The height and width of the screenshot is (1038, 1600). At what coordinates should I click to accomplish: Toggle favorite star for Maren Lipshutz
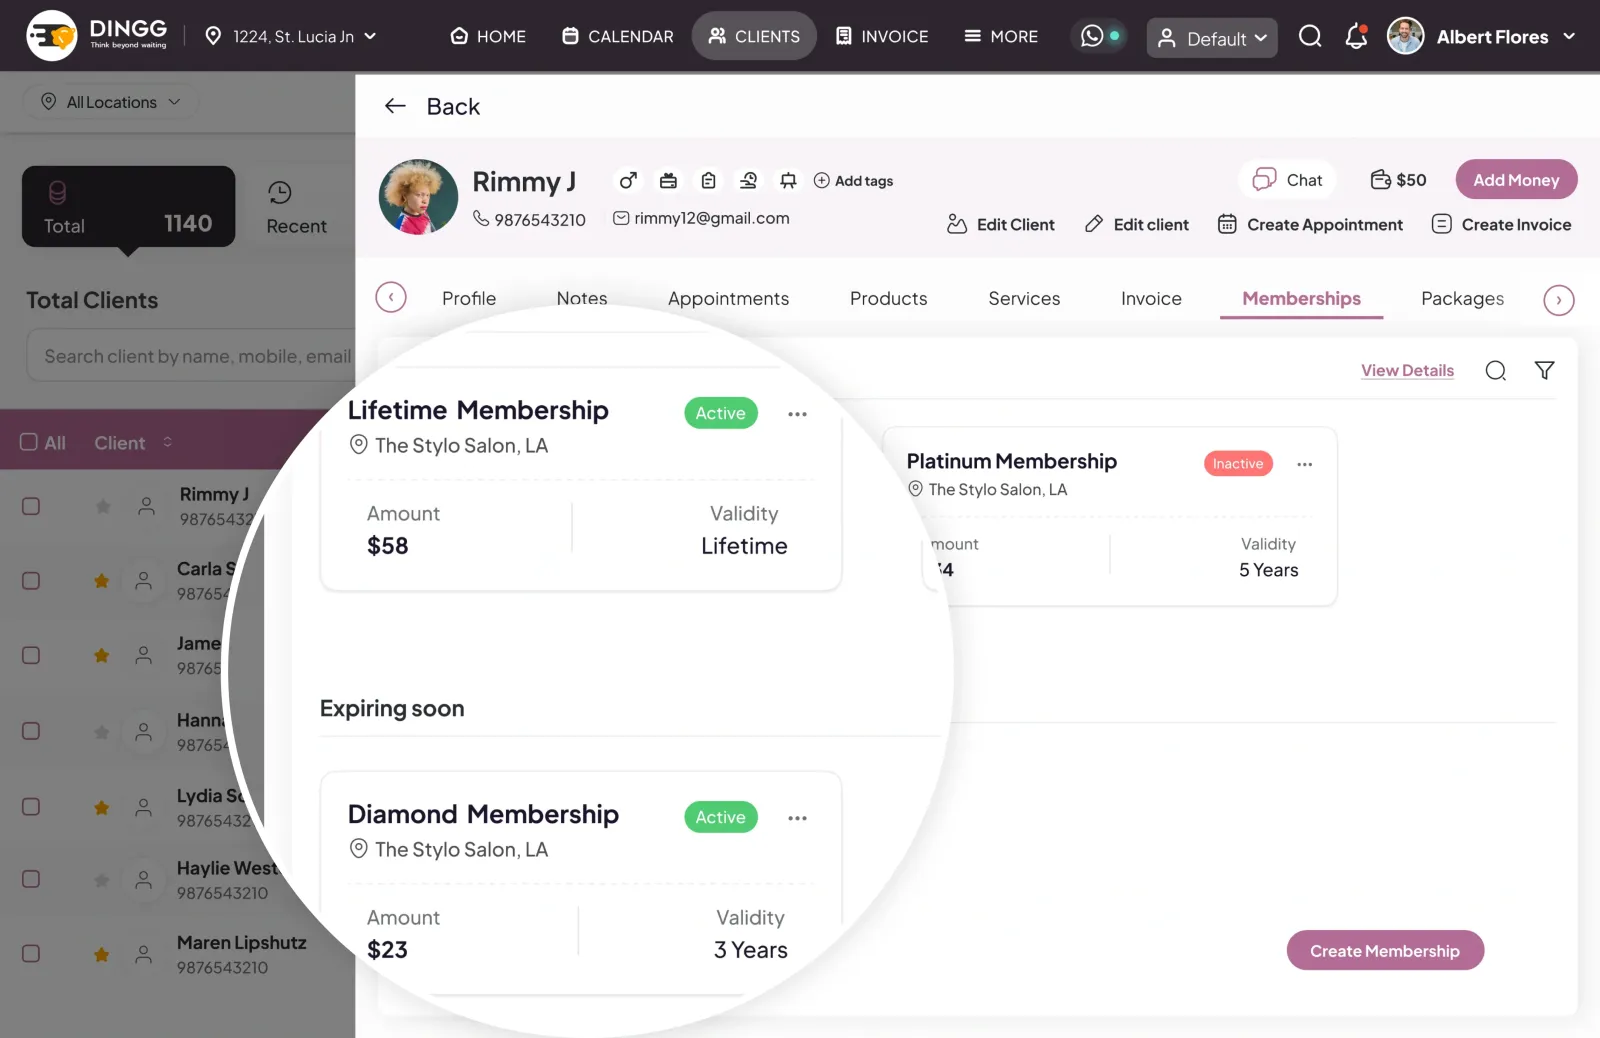pyautogui.click(x=101, y=955)
